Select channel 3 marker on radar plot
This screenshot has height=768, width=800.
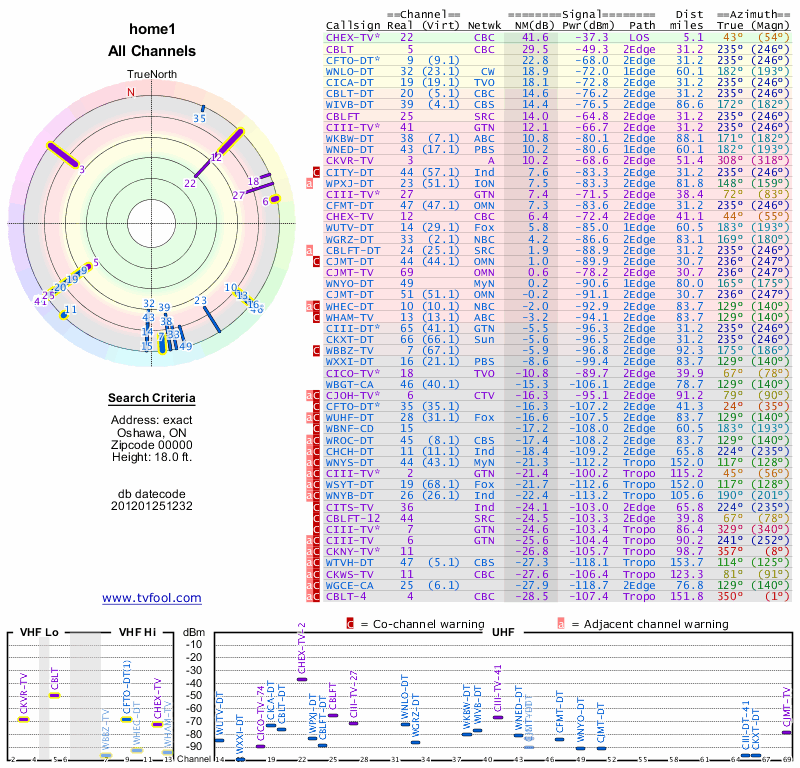(63, 155)
